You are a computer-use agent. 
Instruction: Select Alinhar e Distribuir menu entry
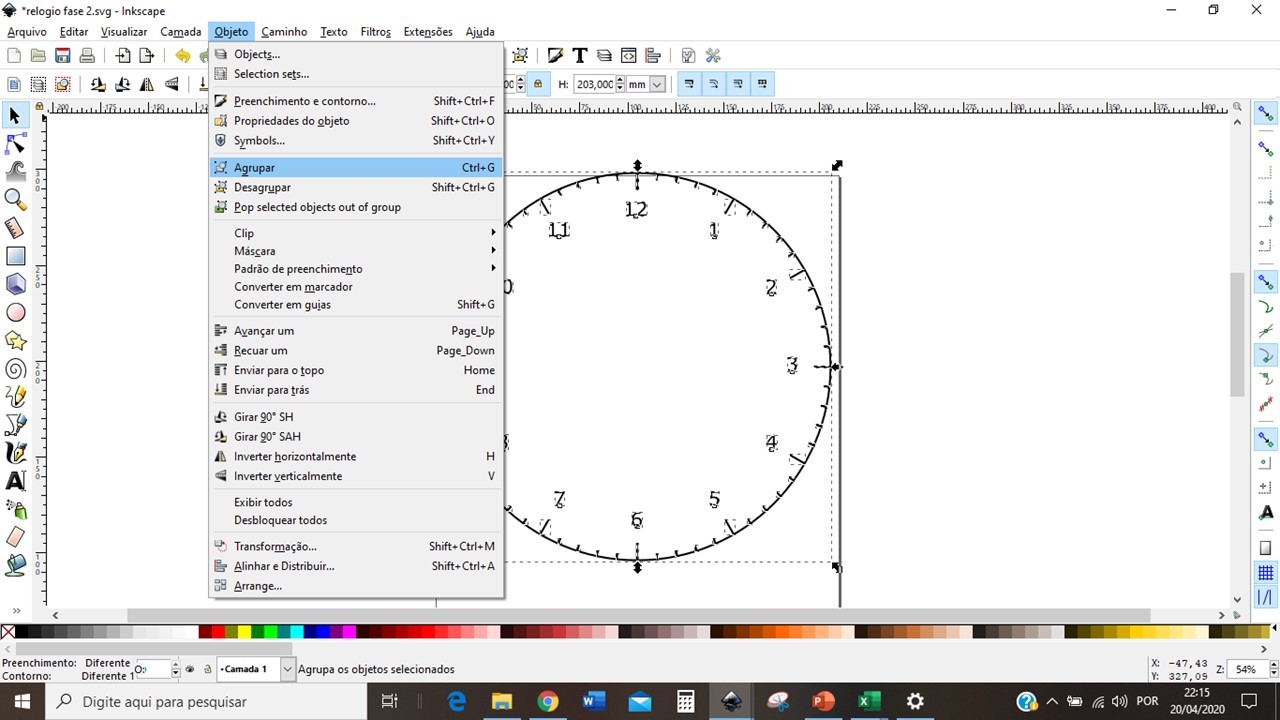click(356, 566)
